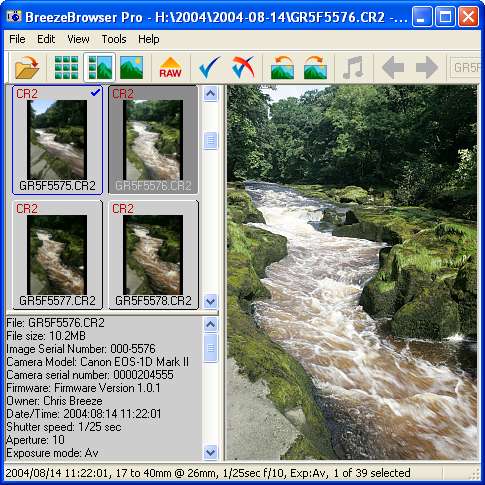Toggle checkmark on GR5F5575.CR2 thumbnail
Viewport: 485px width, 485px height.
coord(95,93)
